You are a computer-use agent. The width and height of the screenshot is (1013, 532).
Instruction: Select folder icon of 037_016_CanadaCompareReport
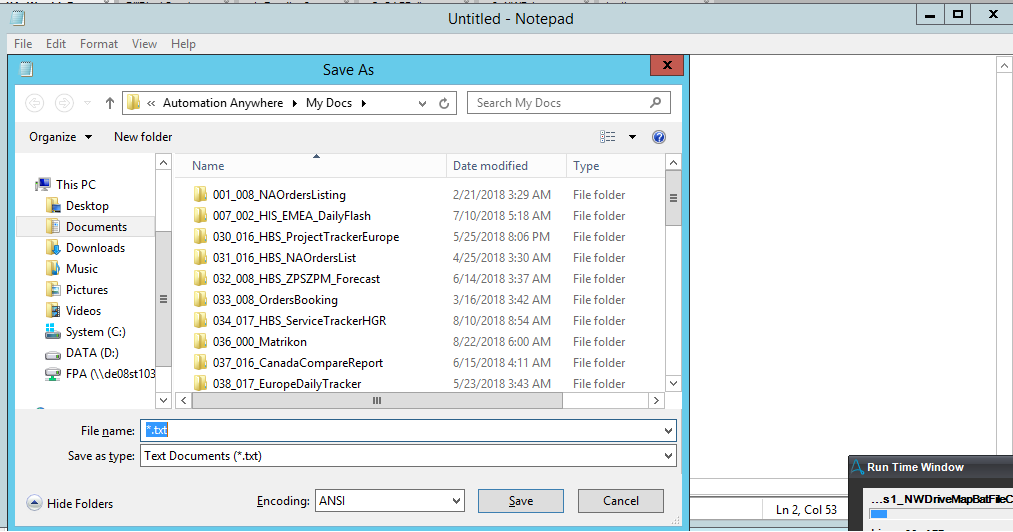pos(200,363)
